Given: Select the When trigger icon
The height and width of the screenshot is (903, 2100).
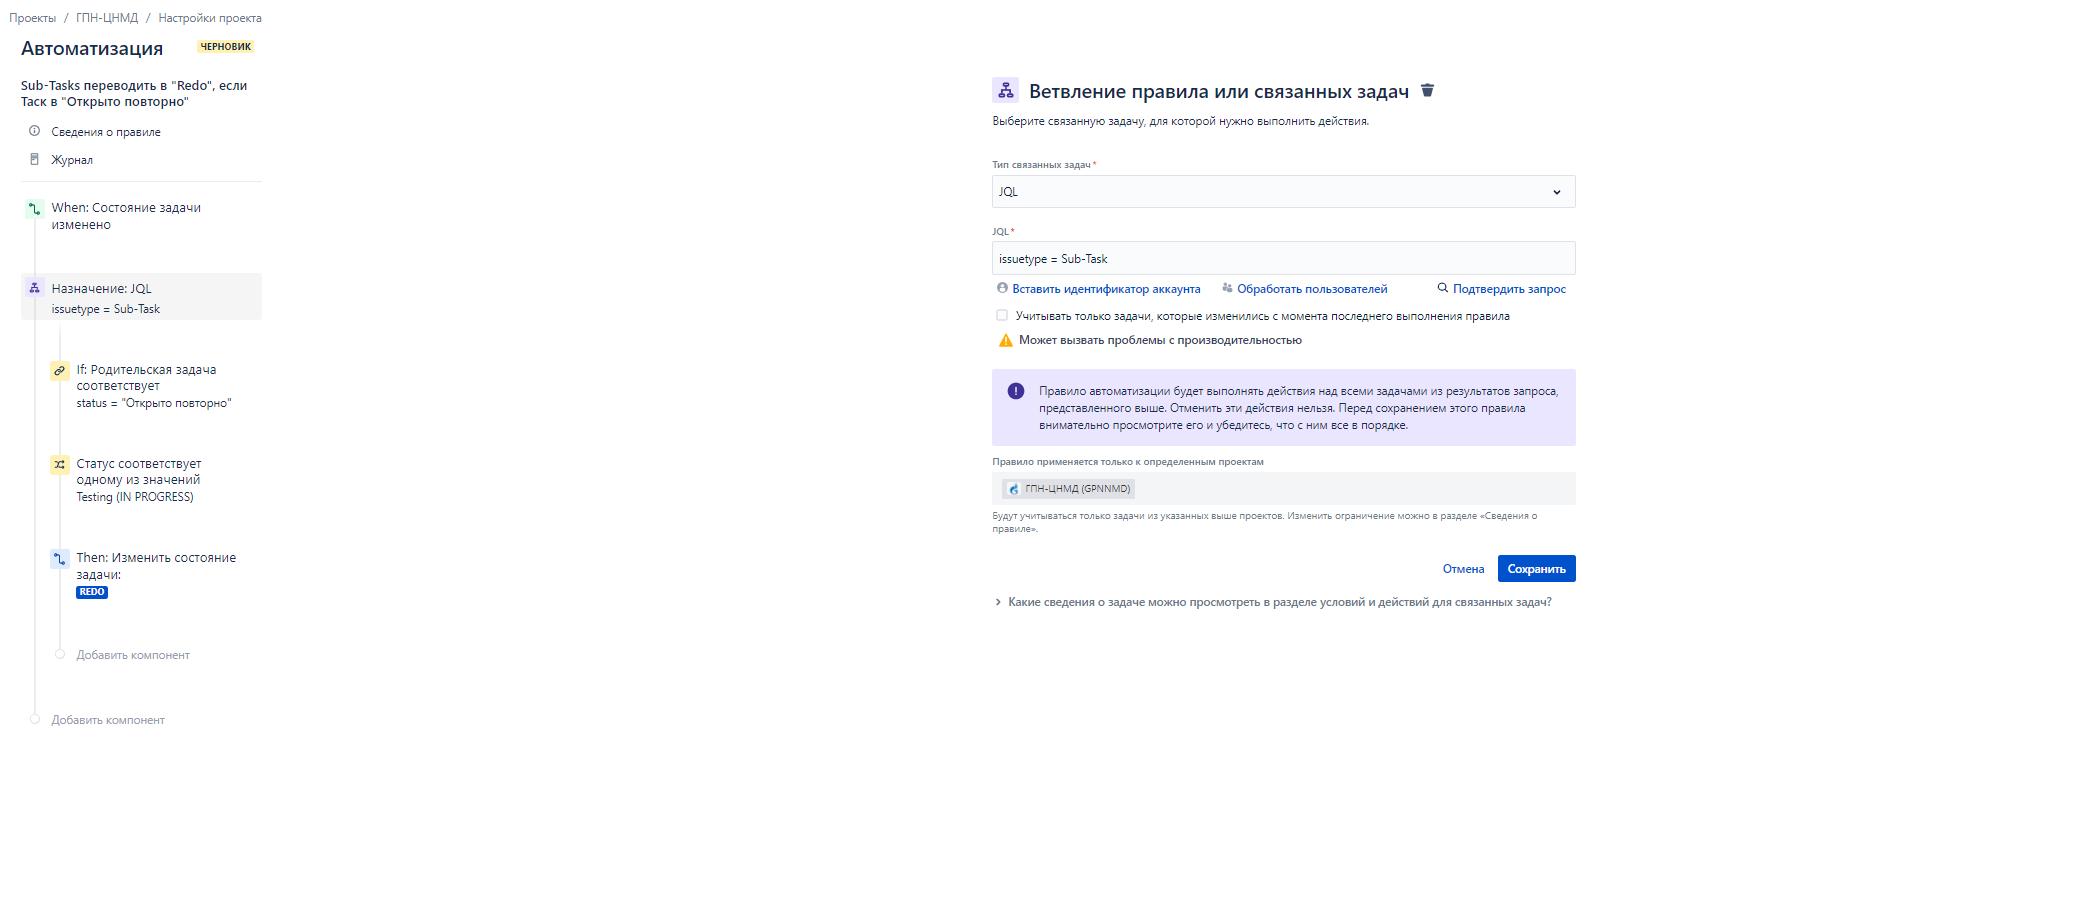Looking at the screenshot, I should (35, 209).
